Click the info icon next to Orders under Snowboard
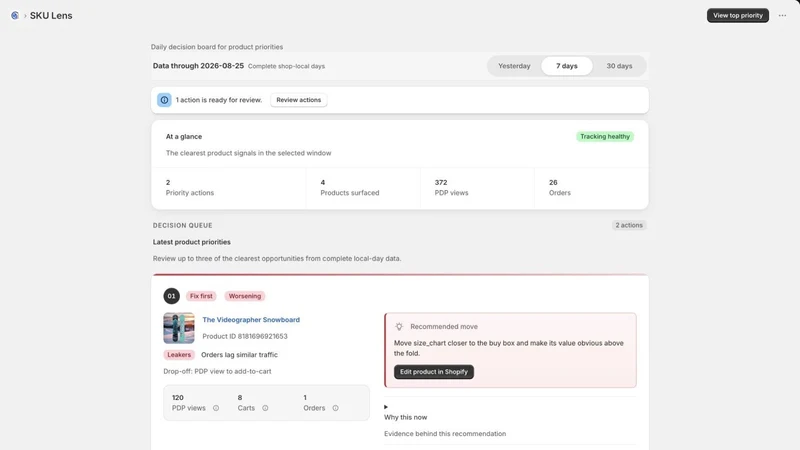Image resolution: width=800 pixels, height=450 pixels. point(335,408)
